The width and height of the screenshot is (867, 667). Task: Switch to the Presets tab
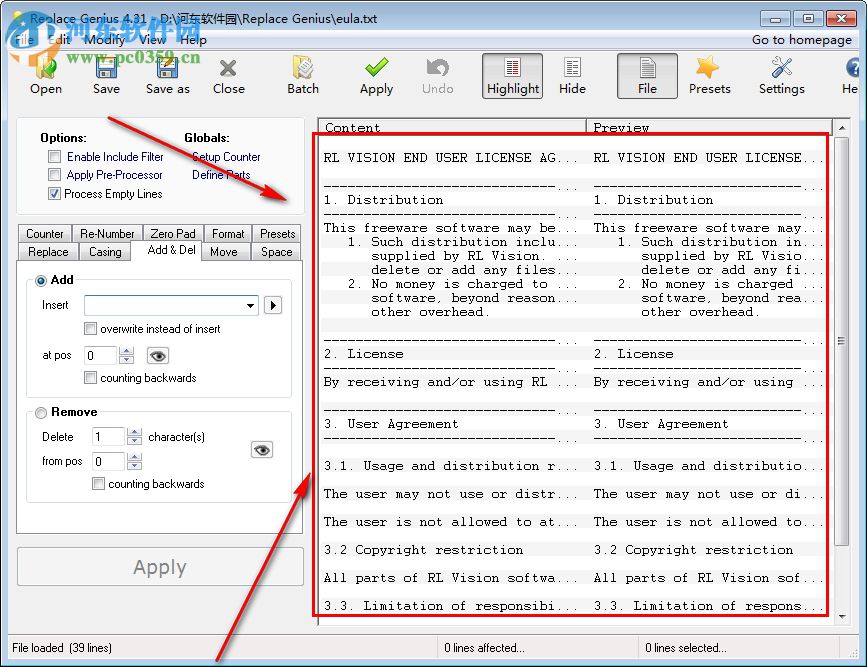[x=278, y=233]
